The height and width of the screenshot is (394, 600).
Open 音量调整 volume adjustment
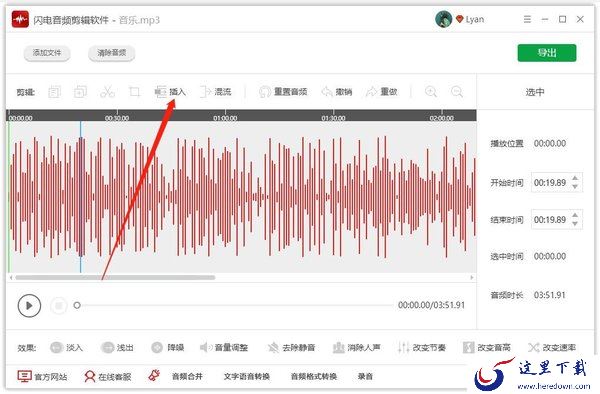pyautogui.click(x=224, y=347)
